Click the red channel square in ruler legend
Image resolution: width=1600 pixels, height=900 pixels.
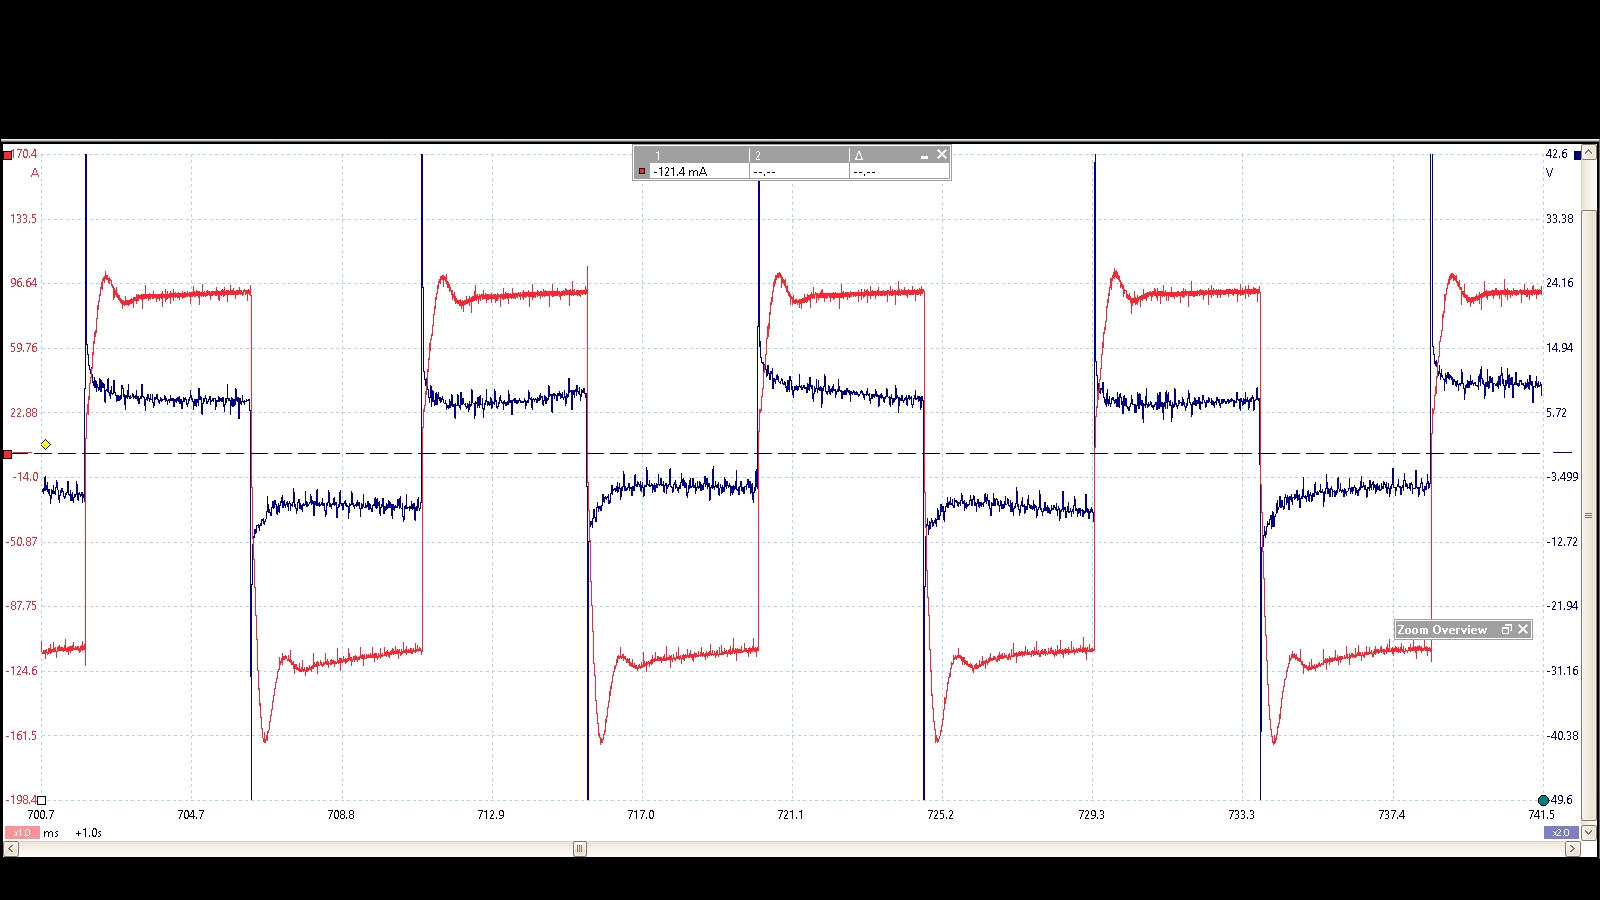(642, 171)
